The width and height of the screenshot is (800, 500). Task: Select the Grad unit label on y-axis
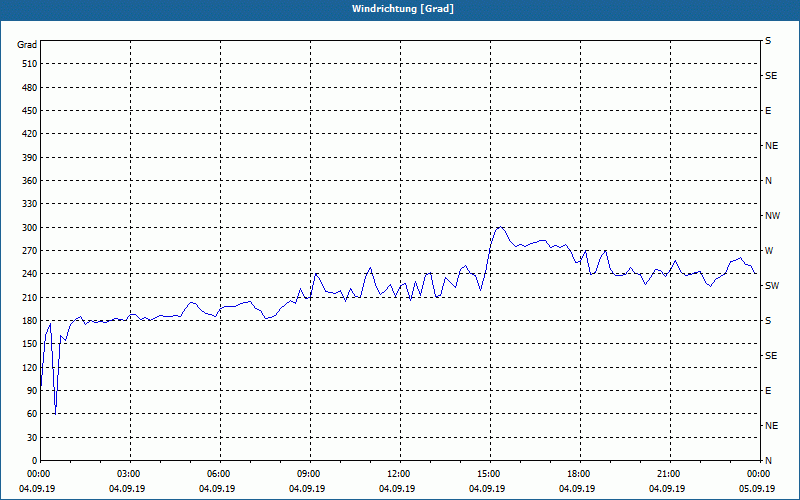(27, 45)
